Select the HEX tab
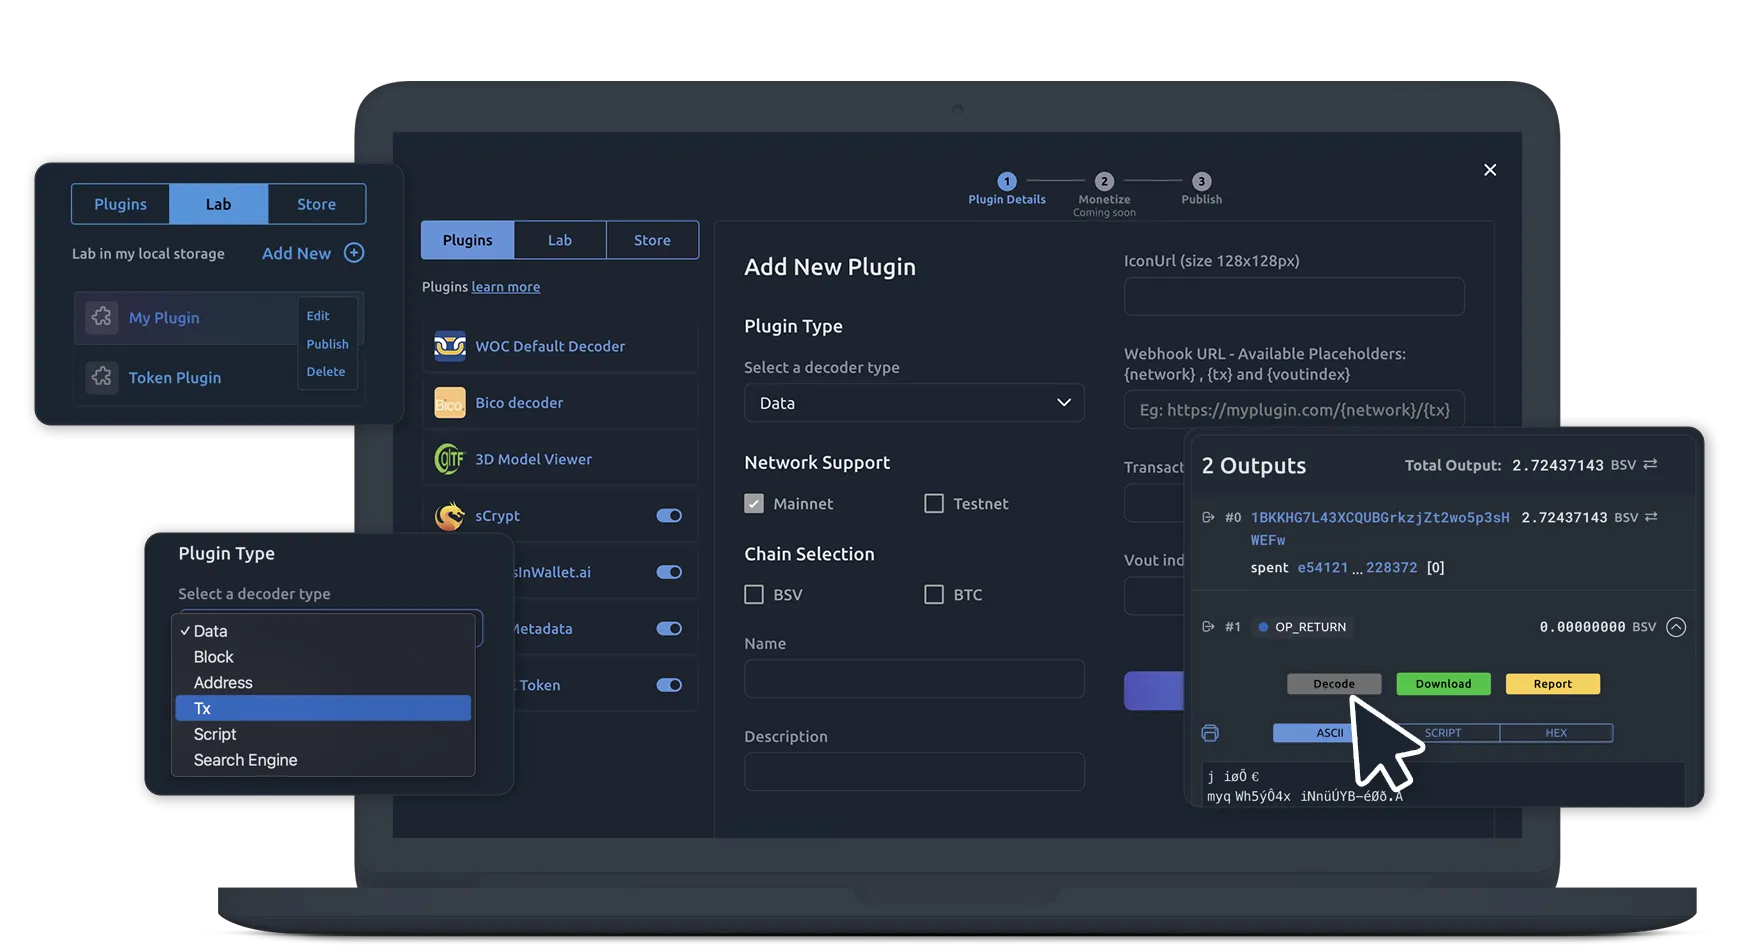Image resolution: width=1738 pixels, height=946 pixels. (x=1555, y=733)
